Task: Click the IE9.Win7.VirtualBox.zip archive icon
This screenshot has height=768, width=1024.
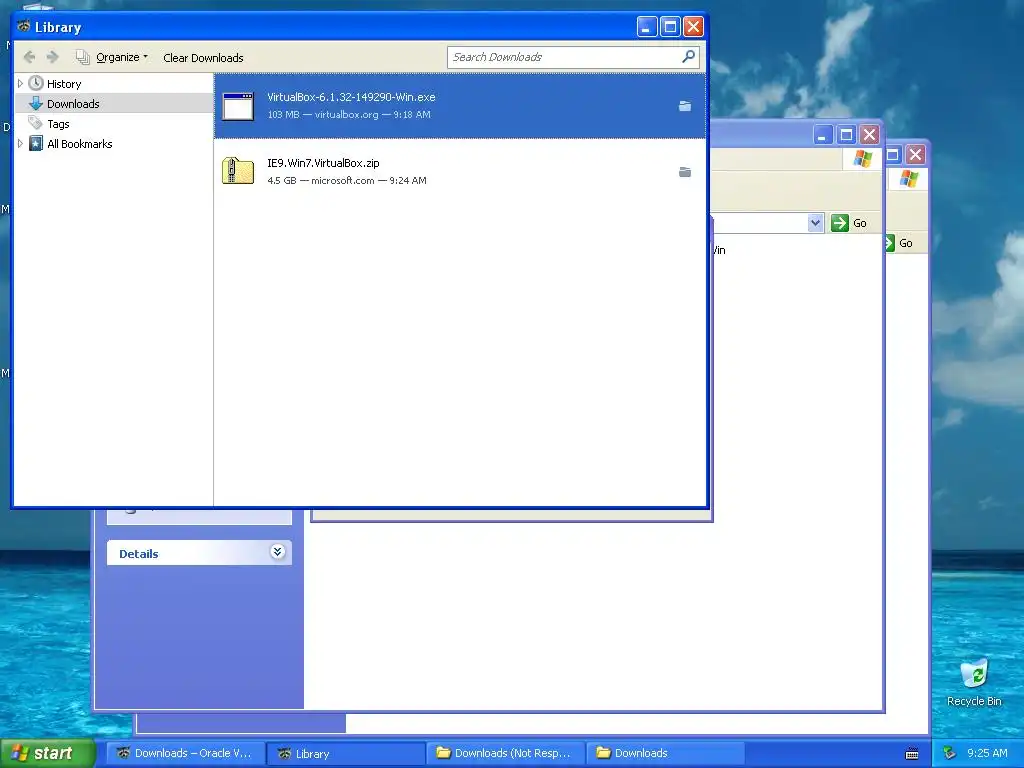Action: [238, 171]
